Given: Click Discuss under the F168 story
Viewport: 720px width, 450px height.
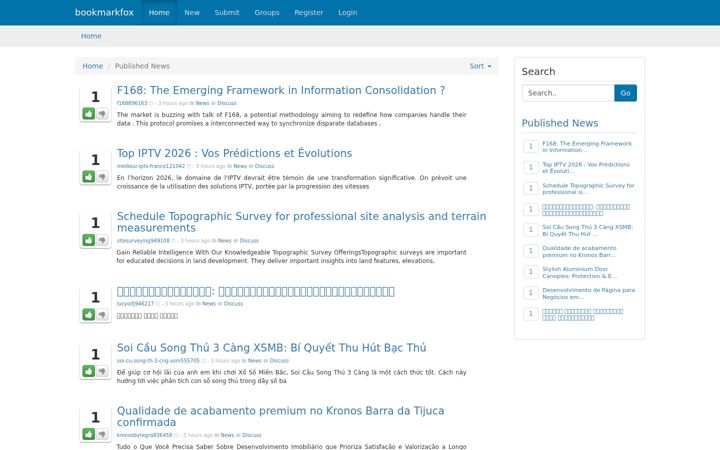Looking at the screenshot, I should coord(227,103).
